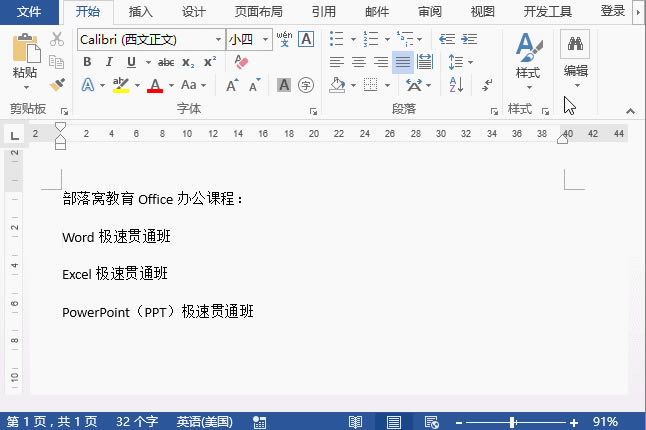Toggle character shading icon

[x=284, y=85]
